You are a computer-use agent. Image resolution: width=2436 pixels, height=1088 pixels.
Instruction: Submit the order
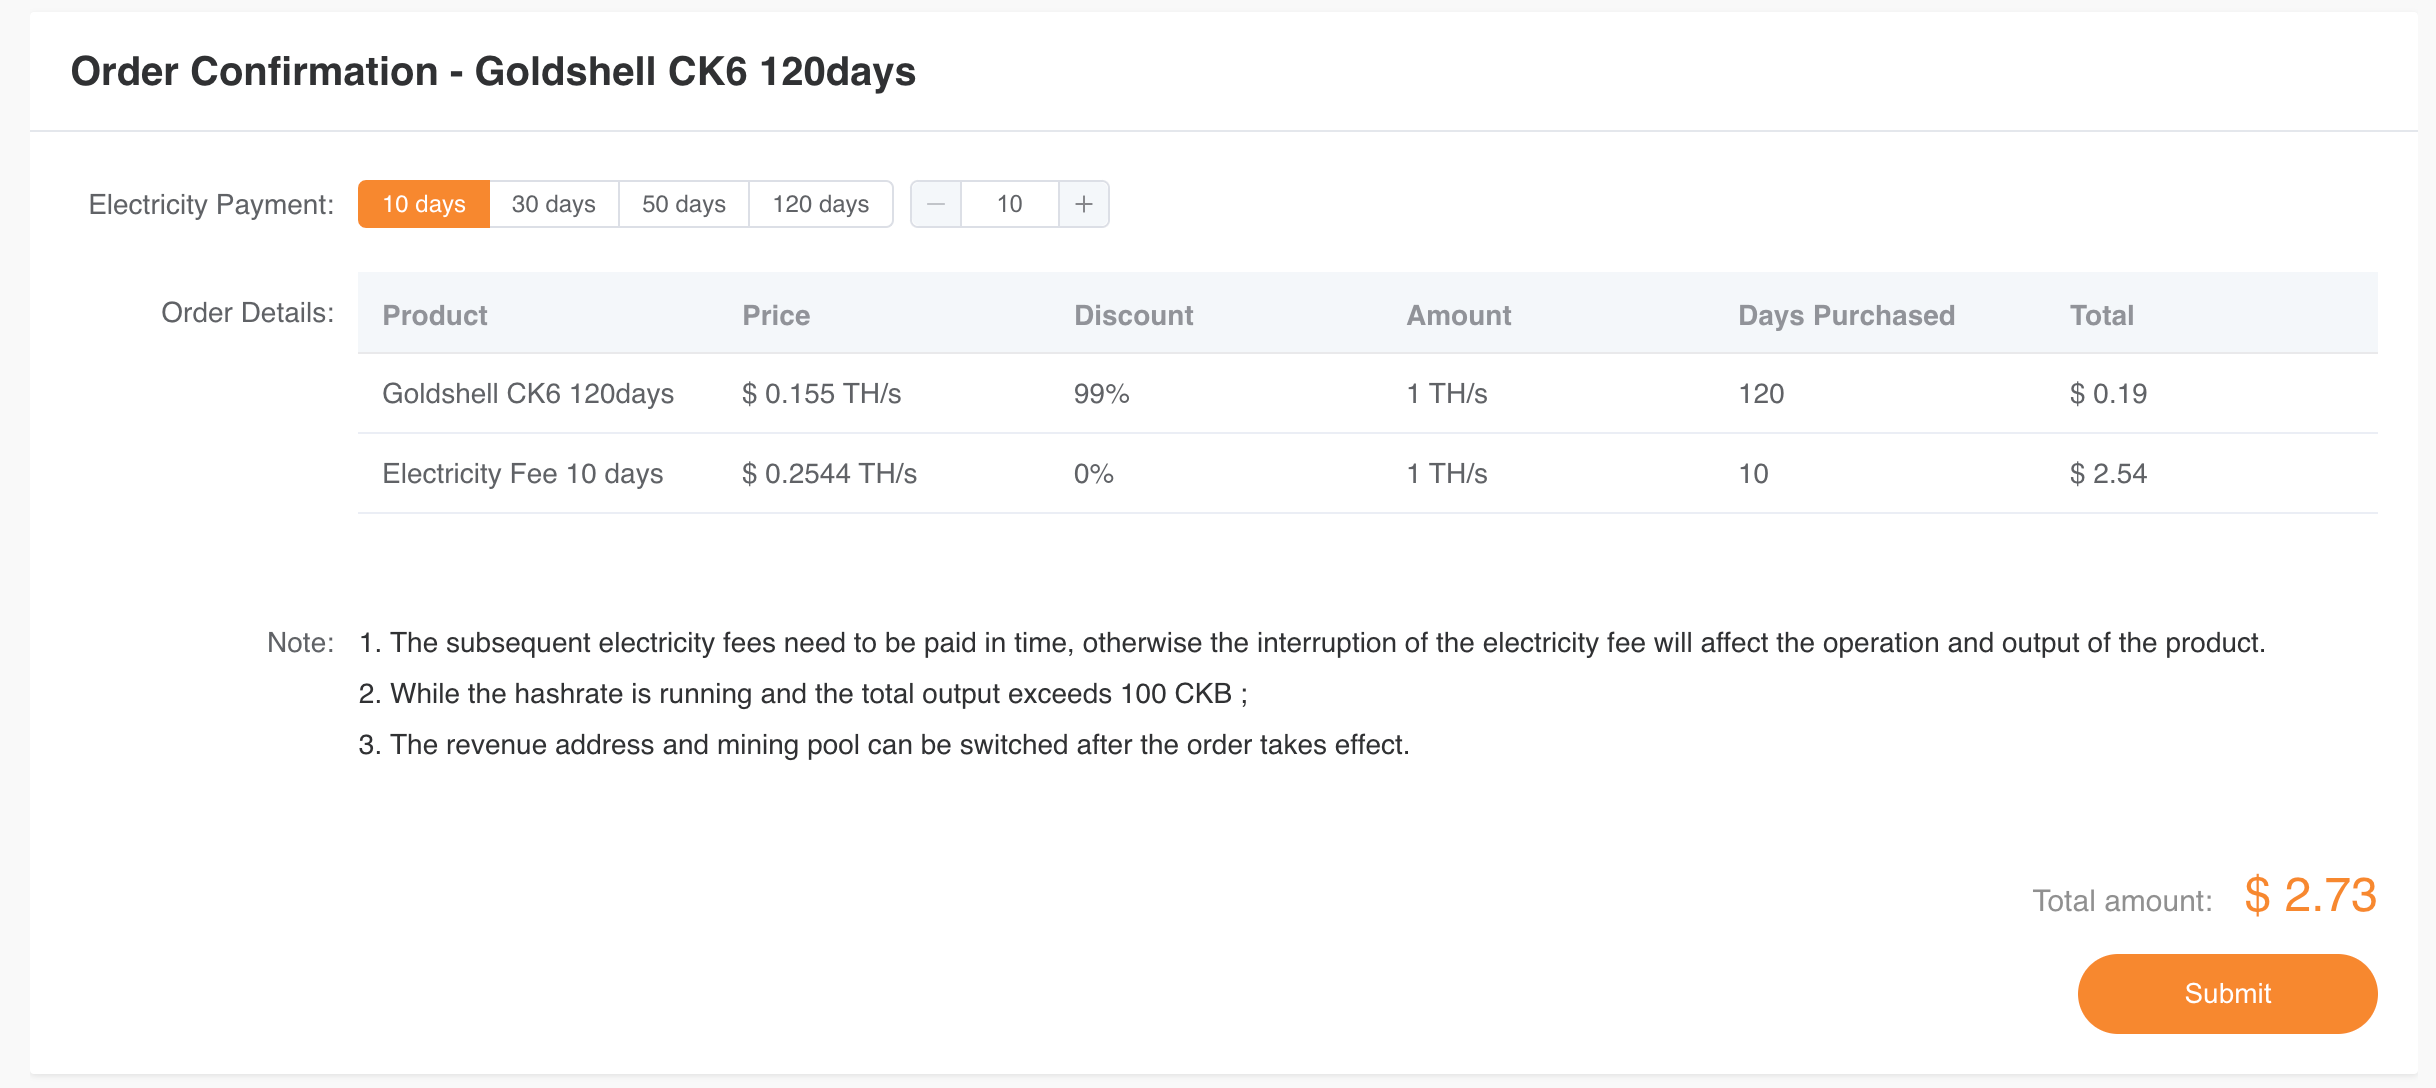pyautogui.click(x=2228, y=993)
